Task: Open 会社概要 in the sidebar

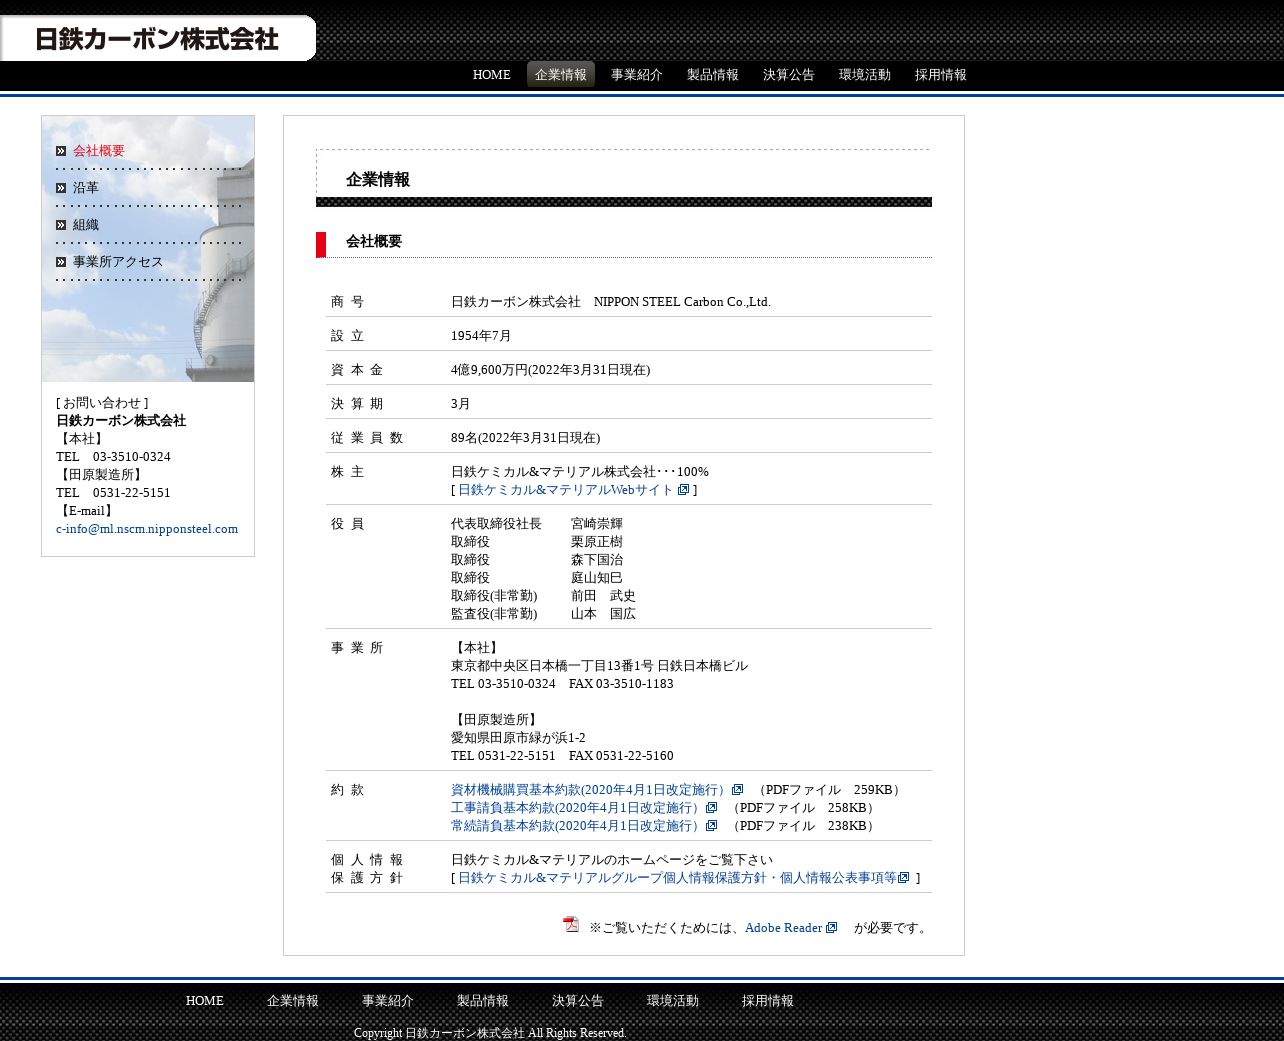Action: [99, 151]
